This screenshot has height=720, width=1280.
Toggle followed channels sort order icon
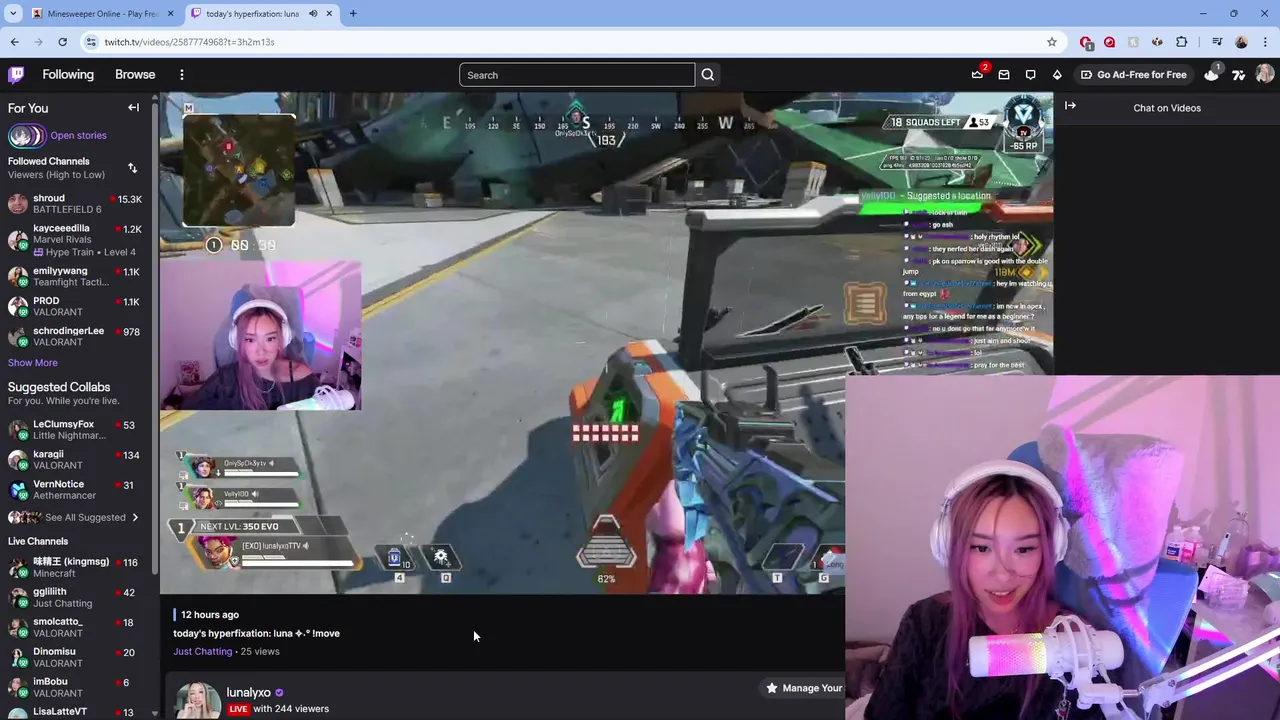click(132, 168)
